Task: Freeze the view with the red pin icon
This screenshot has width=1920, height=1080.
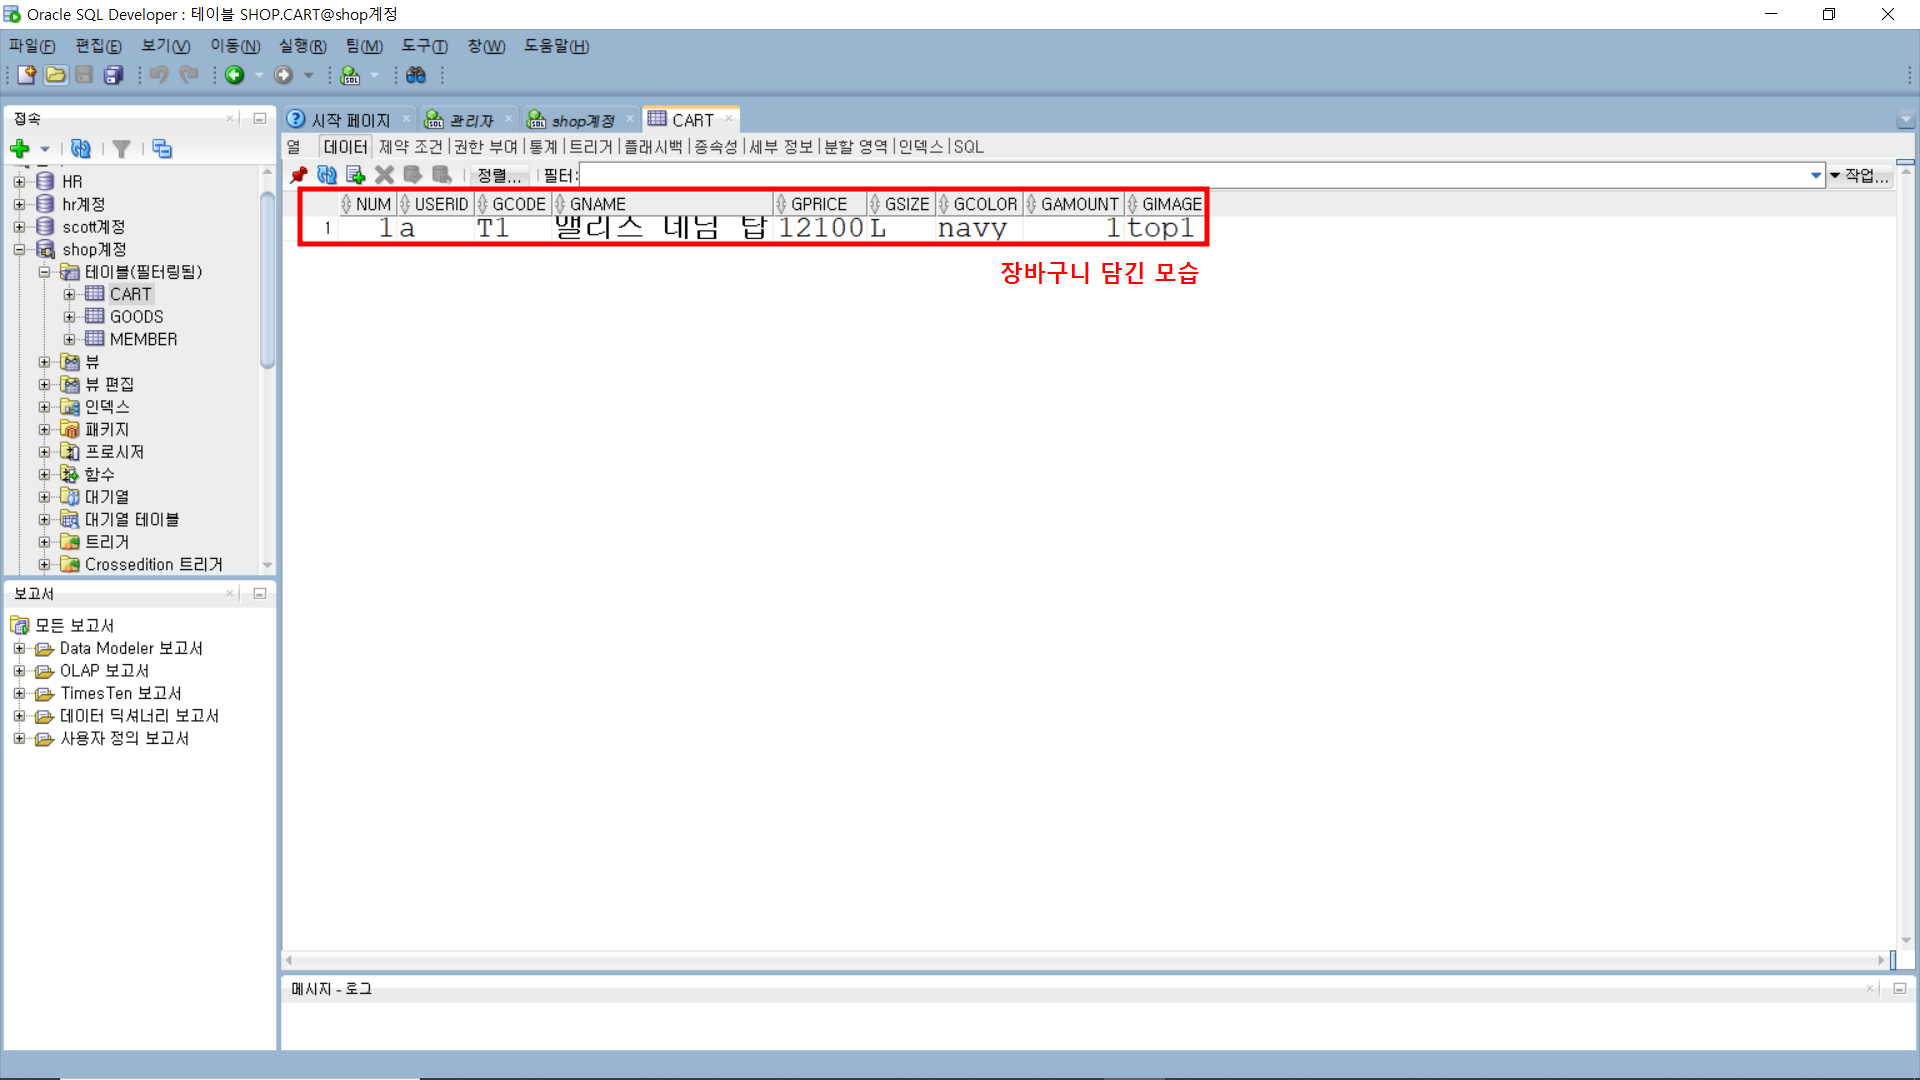Action: (x=298, y=175)
